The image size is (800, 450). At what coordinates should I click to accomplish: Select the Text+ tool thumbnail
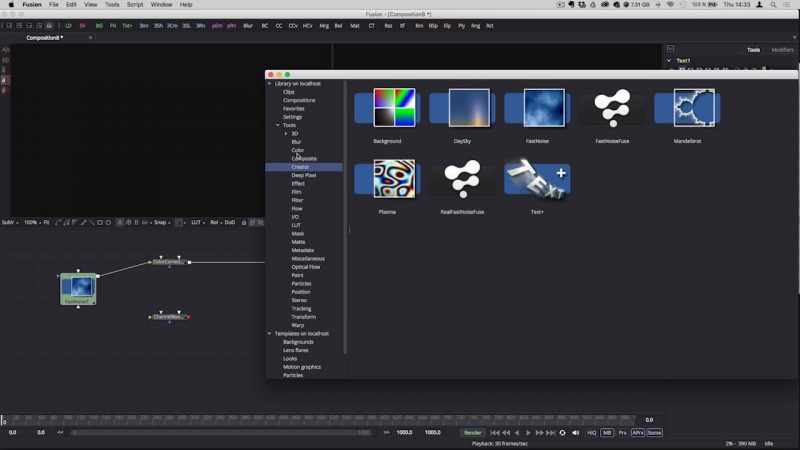pos(537,179)
